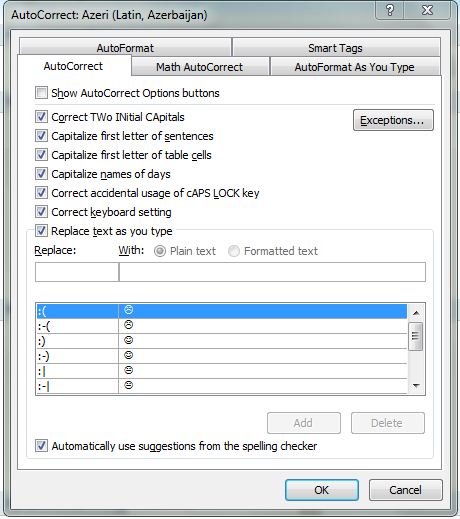Disable Replace text as you type
Screen dimensions: 460x519
click(41, 231)
